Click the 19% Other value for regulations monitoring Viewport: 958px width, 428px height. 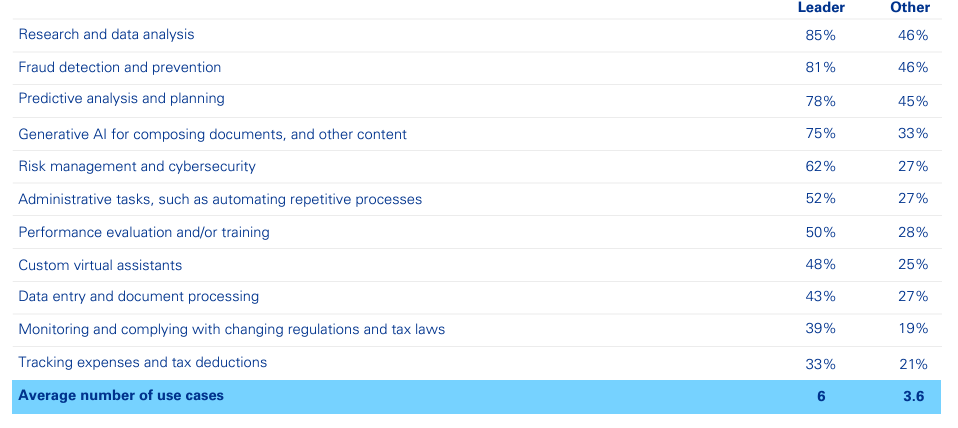click(912, 329)
